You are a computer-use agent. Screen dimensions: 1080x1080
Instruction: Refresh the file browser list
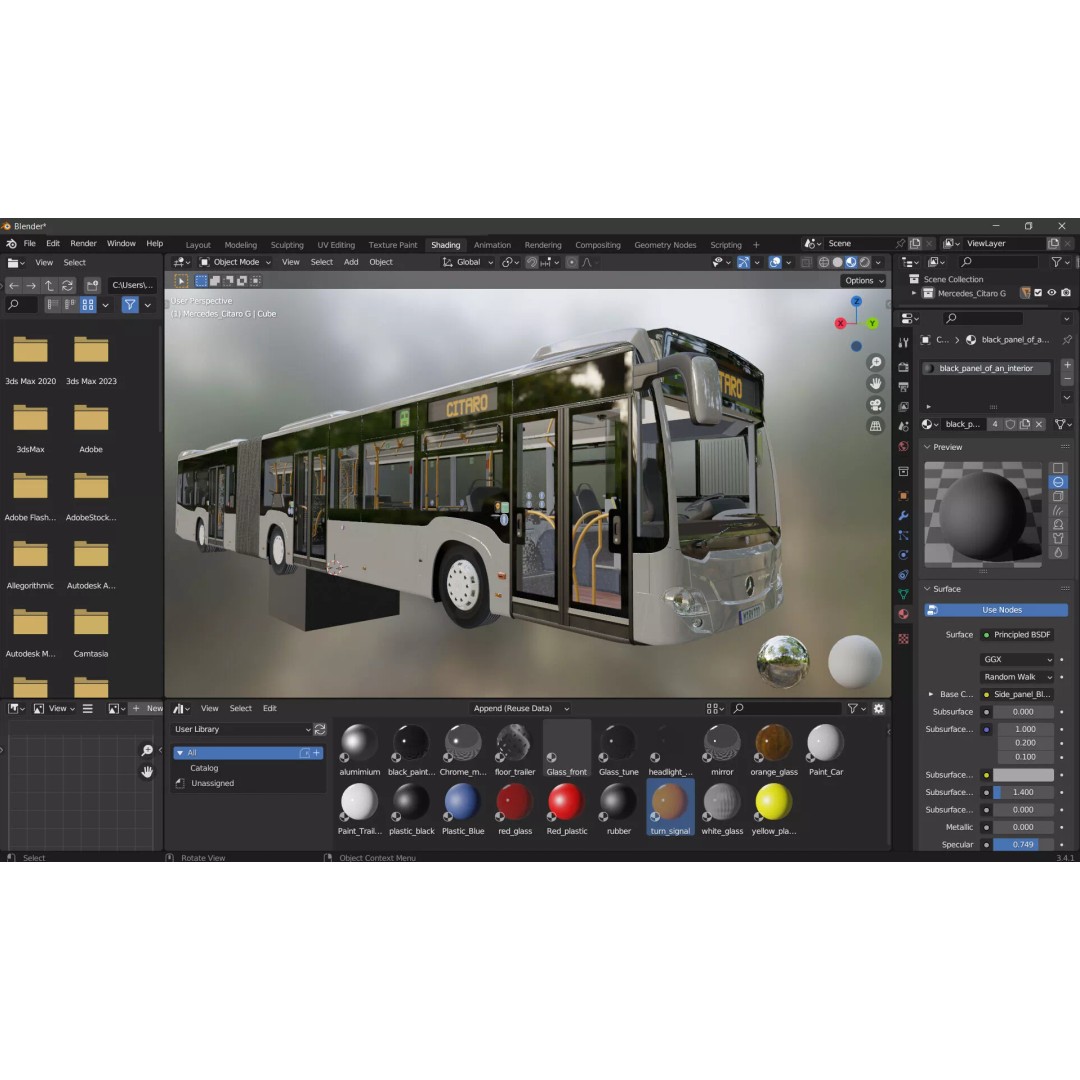[x=67, y=285]
